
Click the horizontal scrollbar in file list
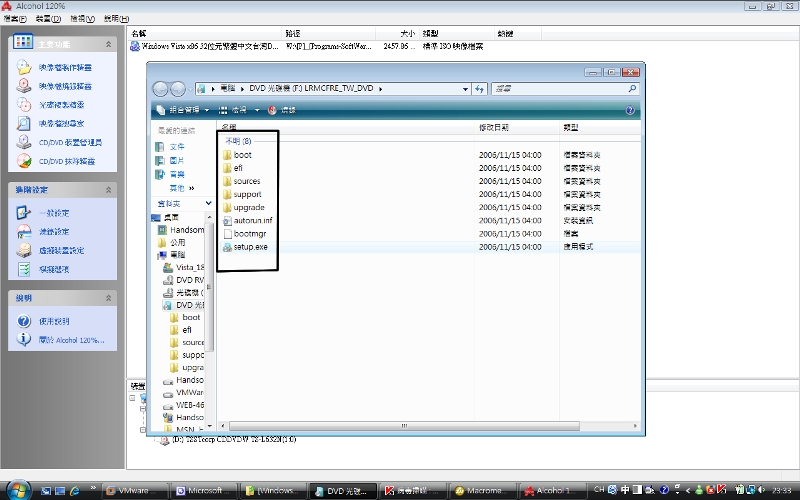tap(404, 426)
